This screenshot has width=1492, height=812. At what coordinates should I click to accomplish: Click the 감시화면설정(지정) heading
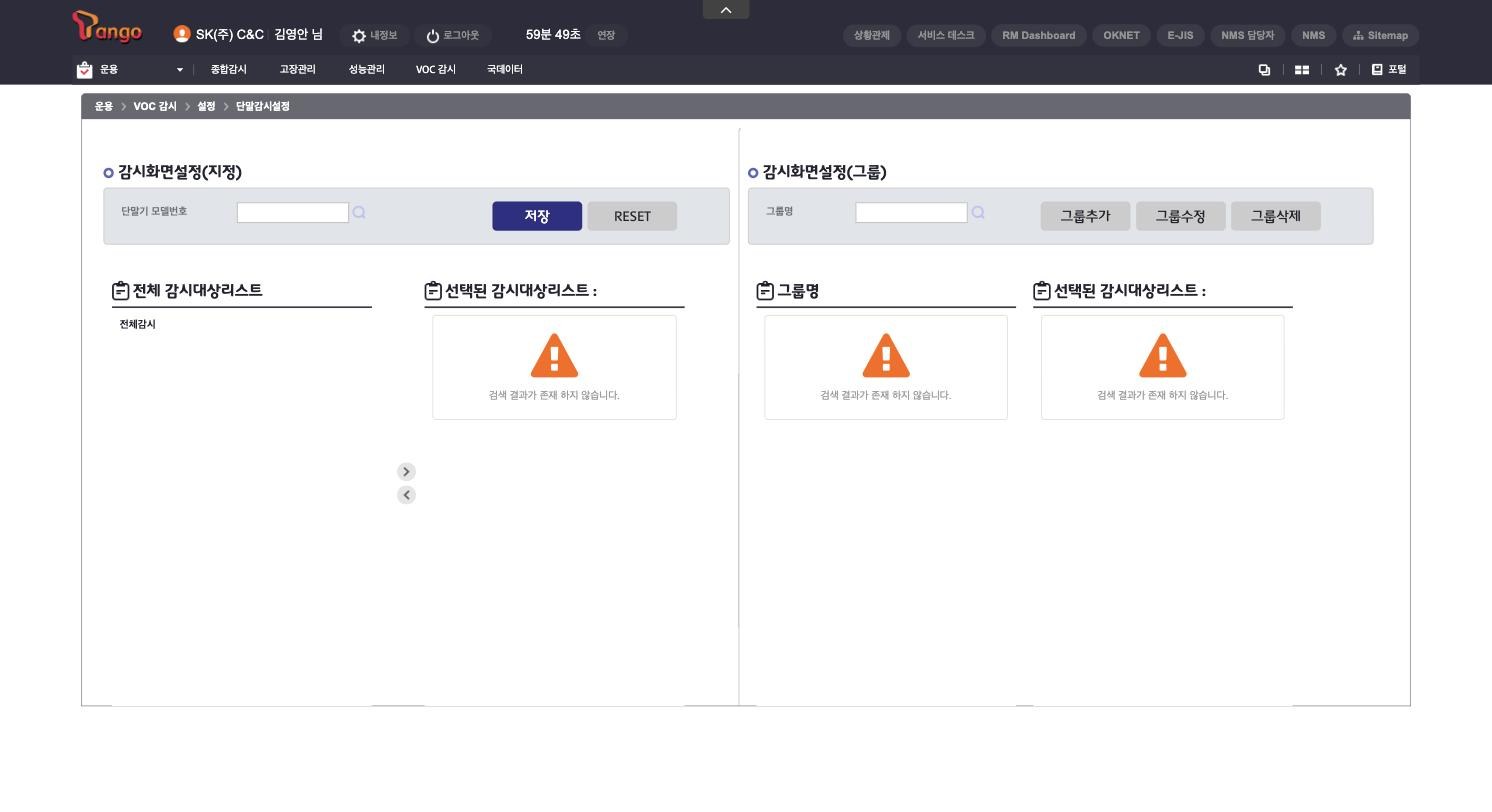(x=180, y=172)
